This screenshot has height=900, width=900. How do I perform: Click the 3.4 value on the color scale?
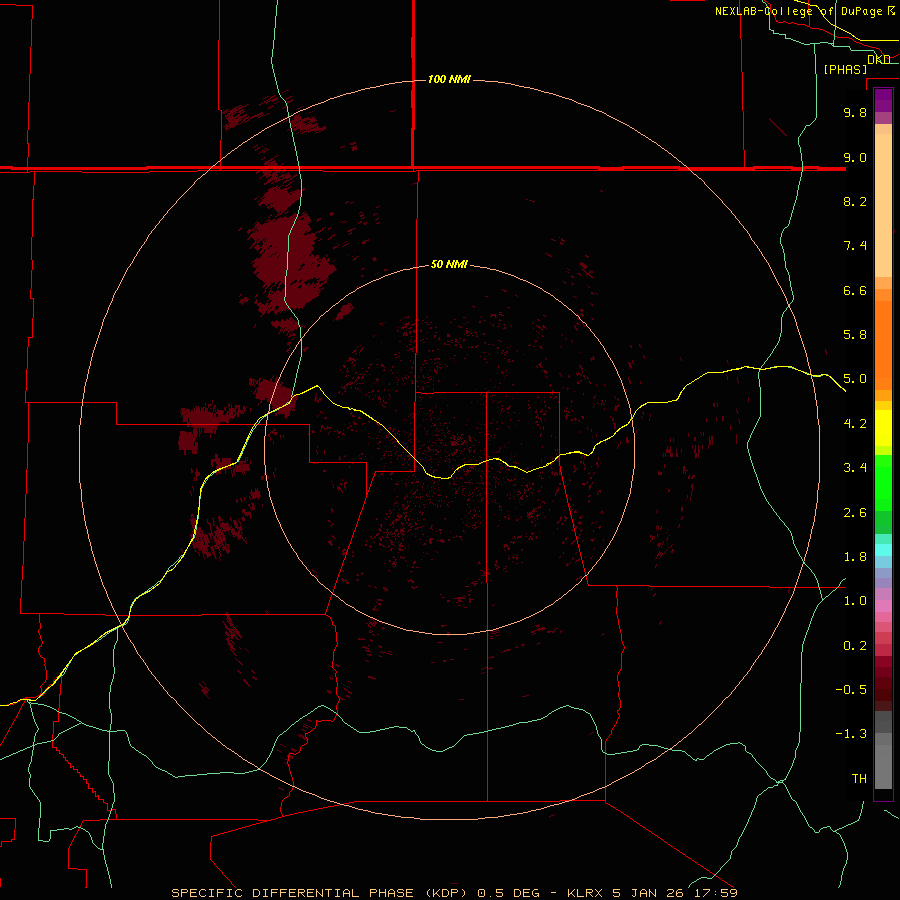(855, 468)
